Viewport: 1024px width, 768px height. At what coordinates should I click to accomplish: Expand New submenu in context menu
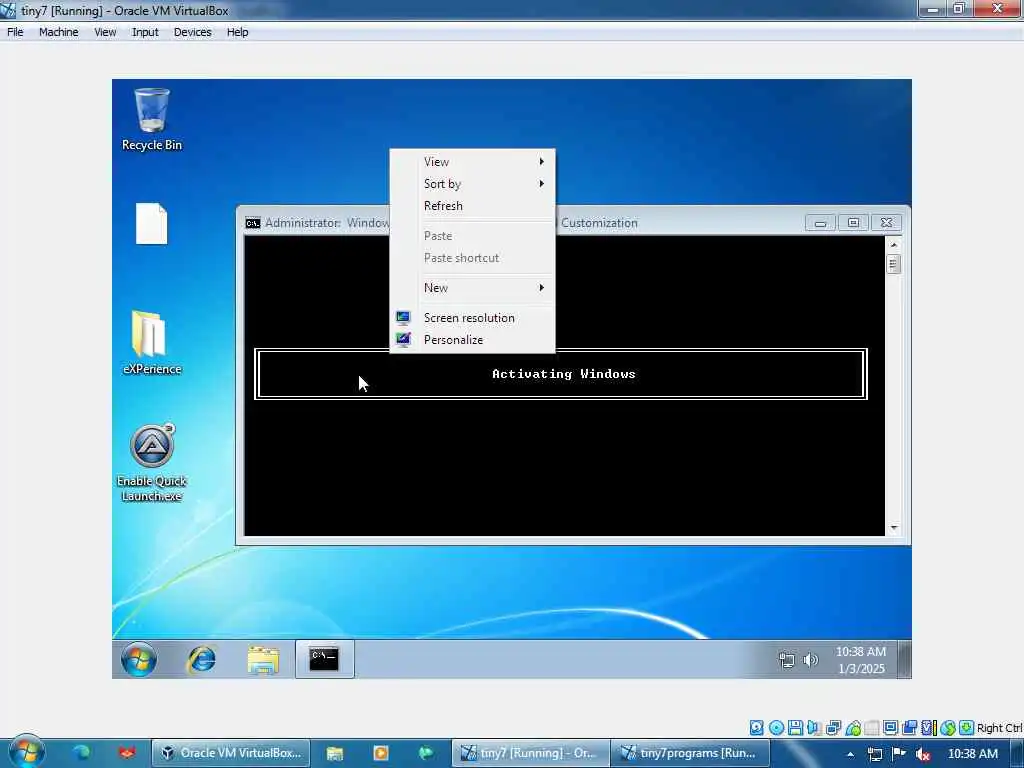click(x=472, y=288)
